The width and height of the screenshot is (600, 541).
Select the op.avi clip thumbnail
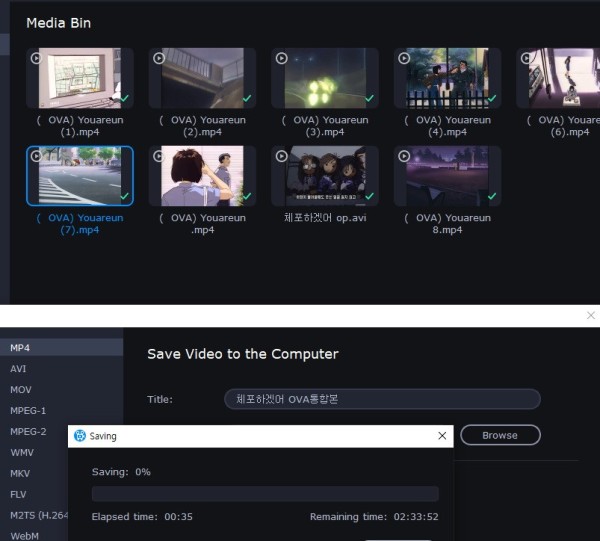pyautogui.click(x=325, y=176)
